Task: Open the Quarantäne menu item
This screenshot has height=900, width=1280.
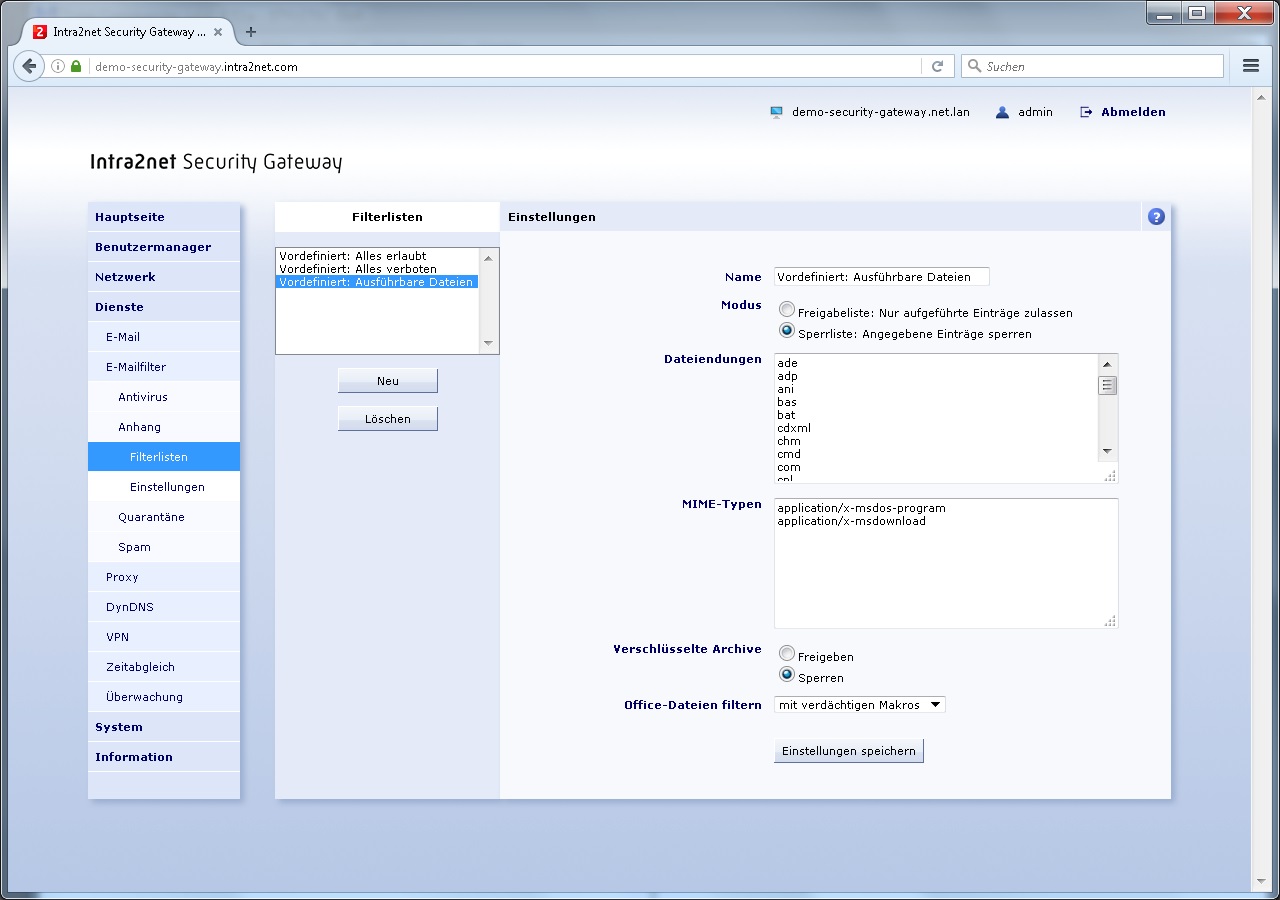Action: pos(151,517)
